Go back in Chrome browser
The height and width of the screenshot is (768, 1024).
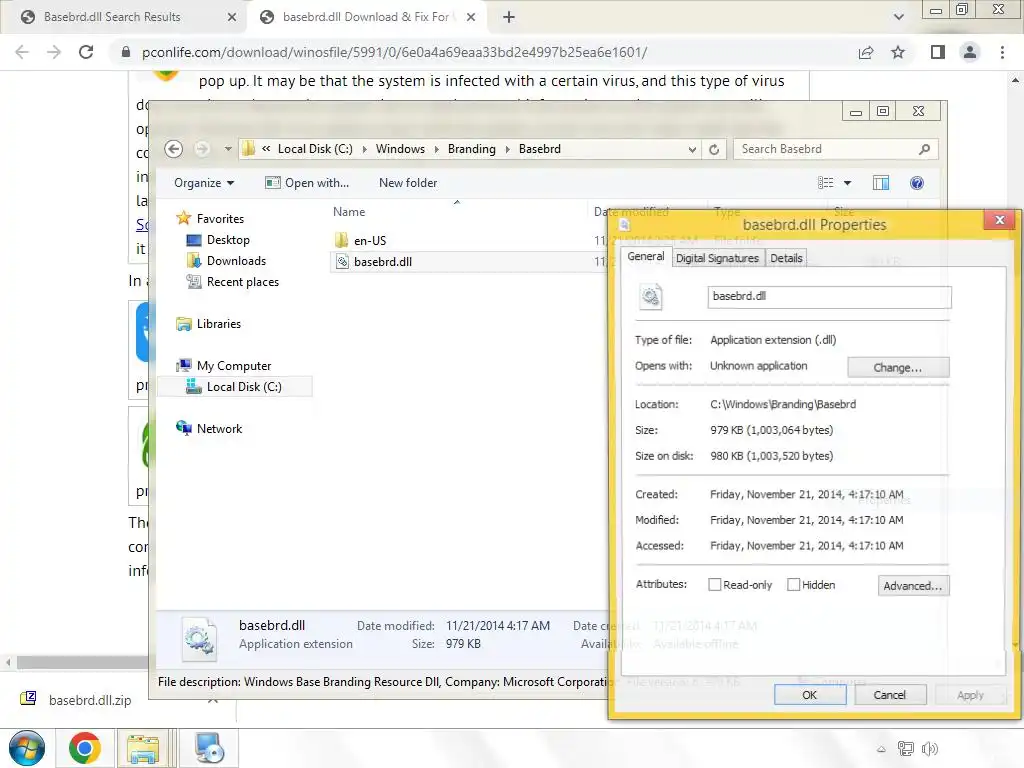(x=22, y=52)
